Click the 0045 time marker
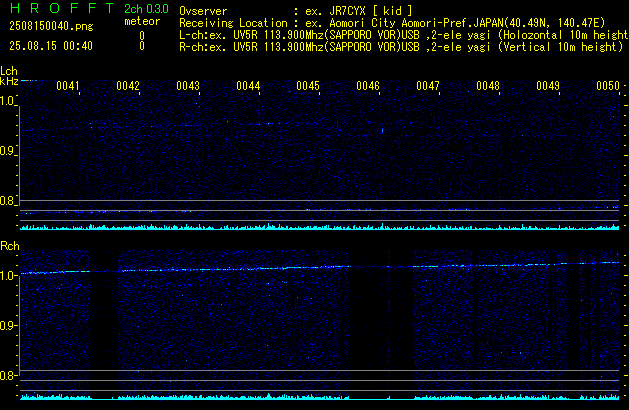This screenshot has height=410, width=629. (x=308, y=86)
